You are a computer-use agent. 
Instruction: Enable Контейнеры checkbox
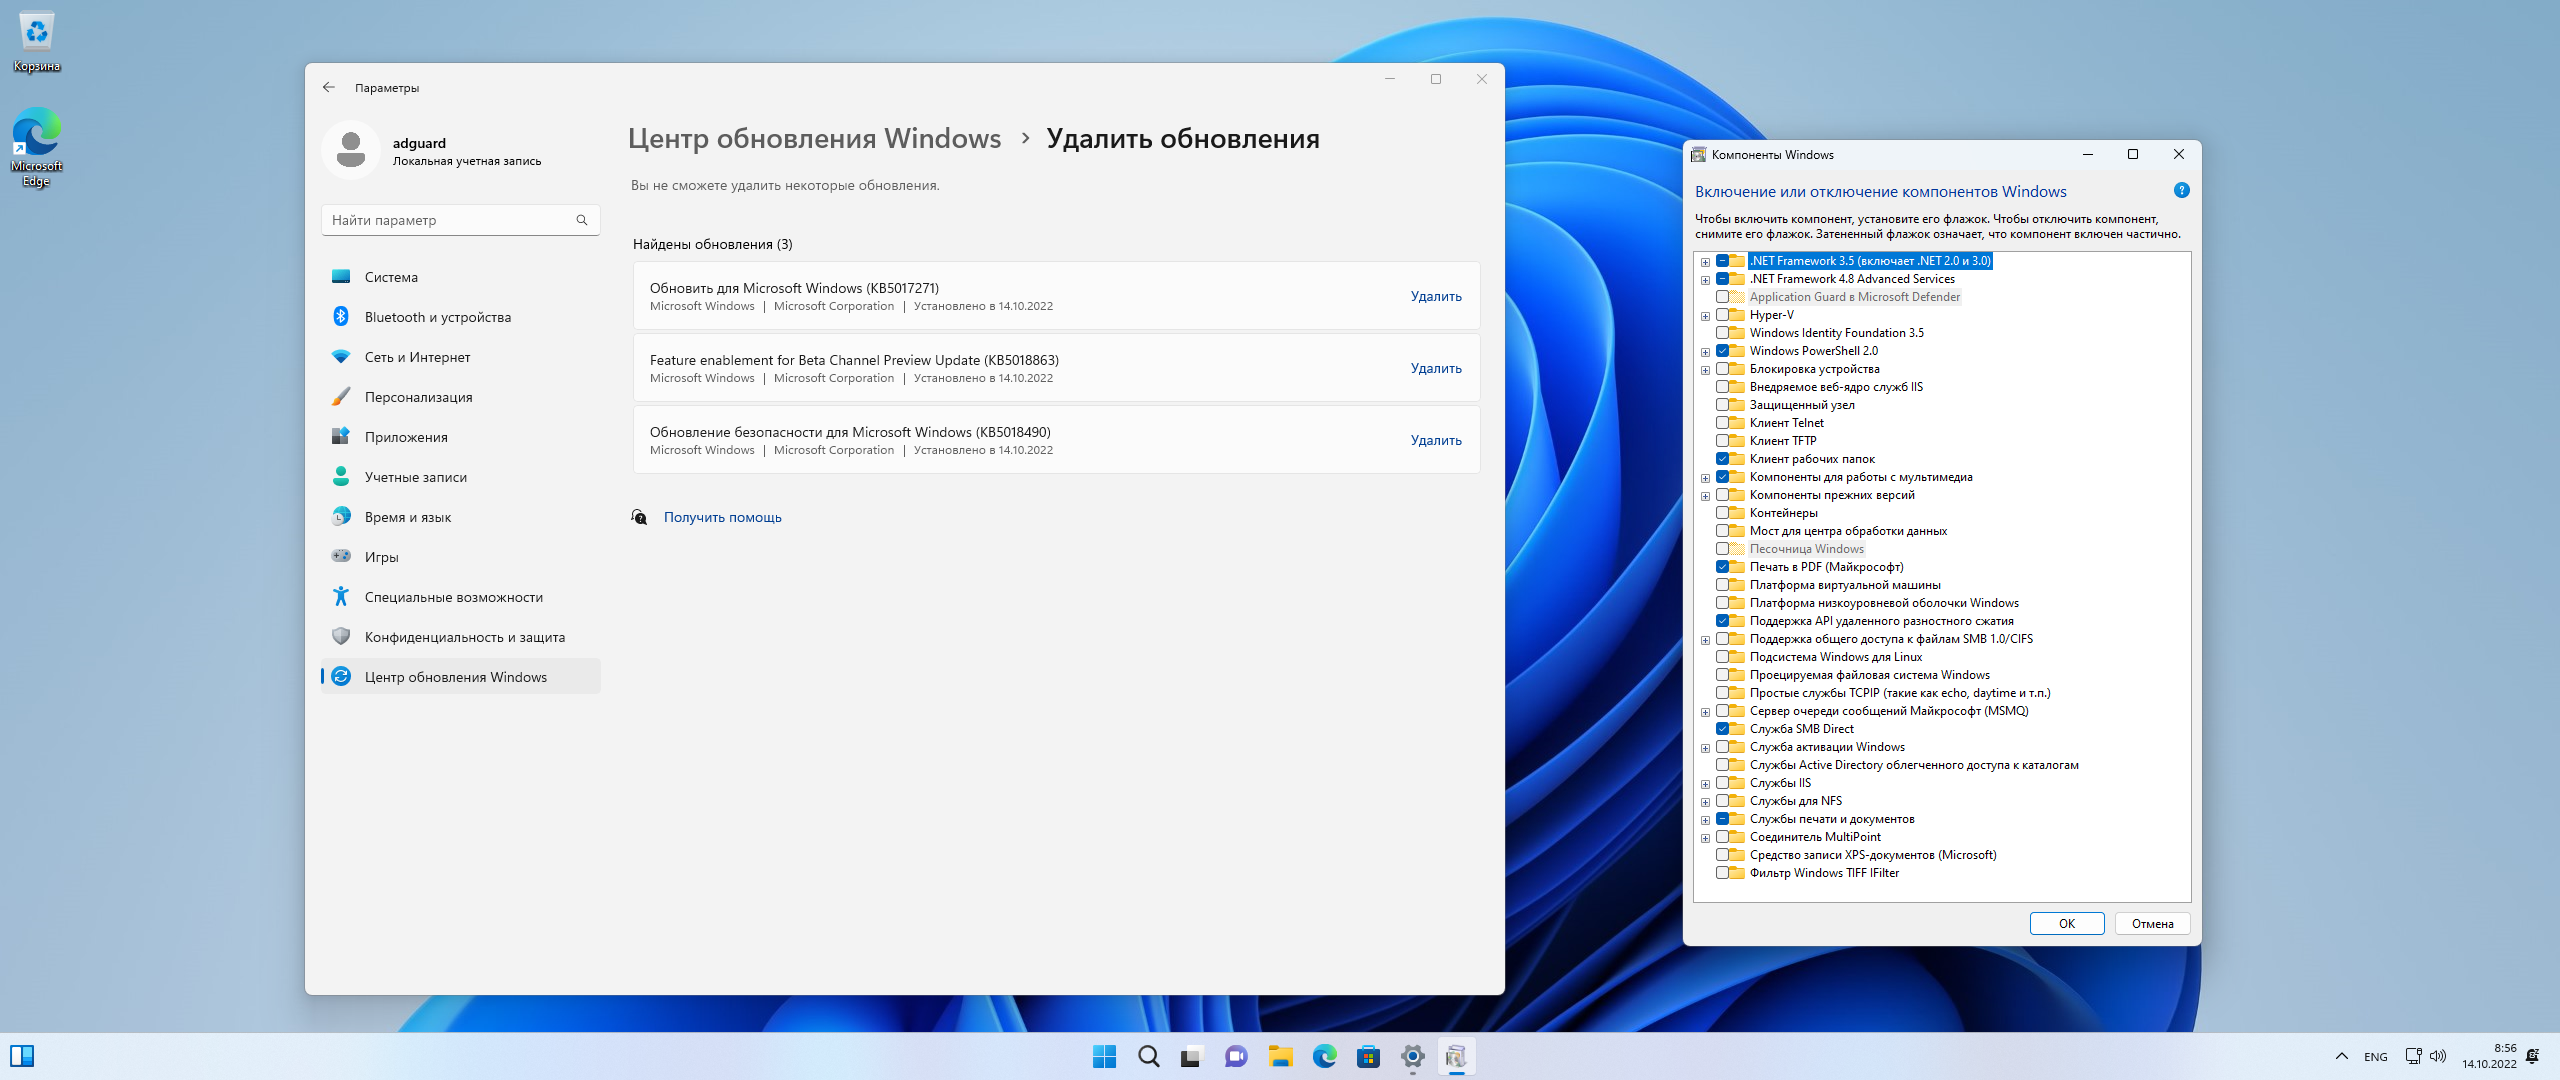pyautogui.click(x=1722, y=513)
